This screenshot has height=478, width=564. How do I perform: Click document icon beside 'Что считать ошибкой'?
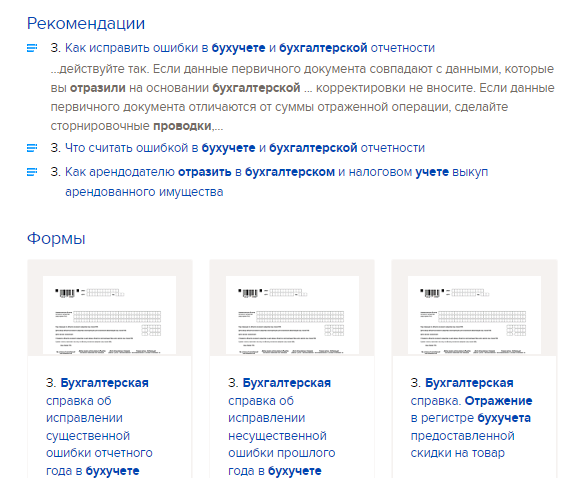click(32, 148)
